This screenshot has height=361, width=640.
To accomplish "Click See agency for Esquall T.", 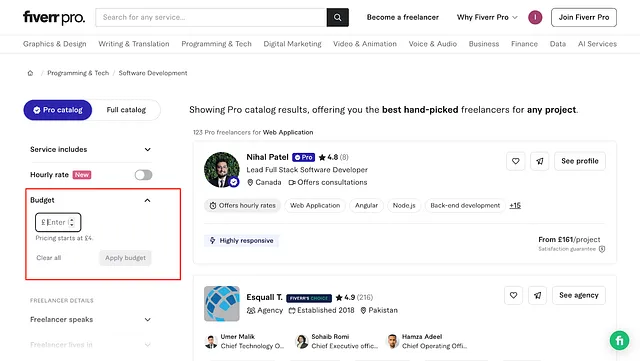I will (579, 295).
